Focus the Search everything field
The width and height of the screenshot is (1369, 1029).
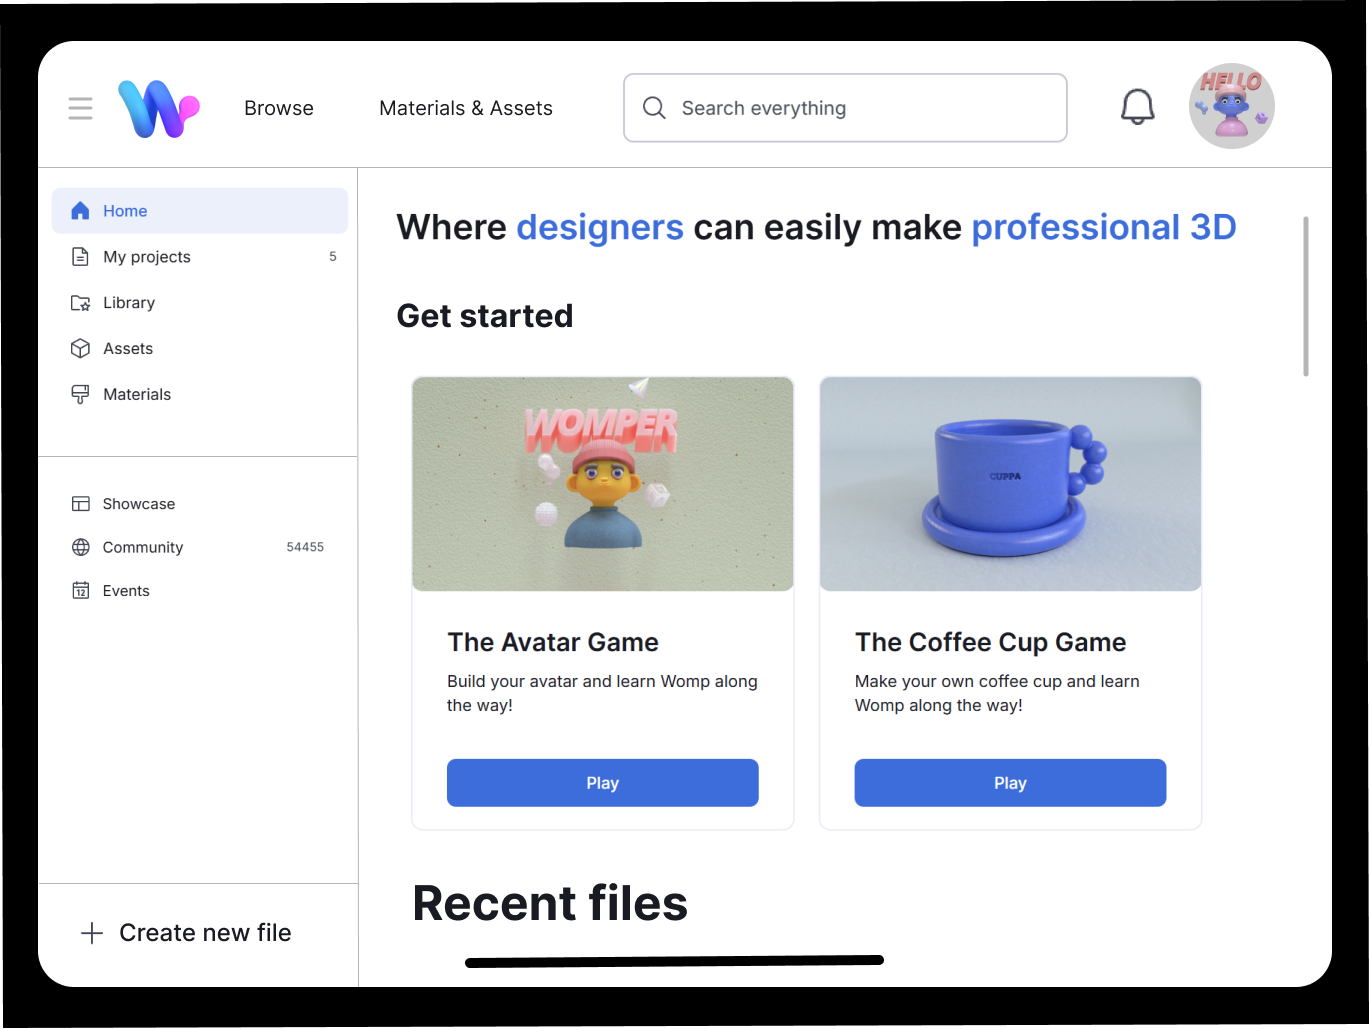pos(860,108)
